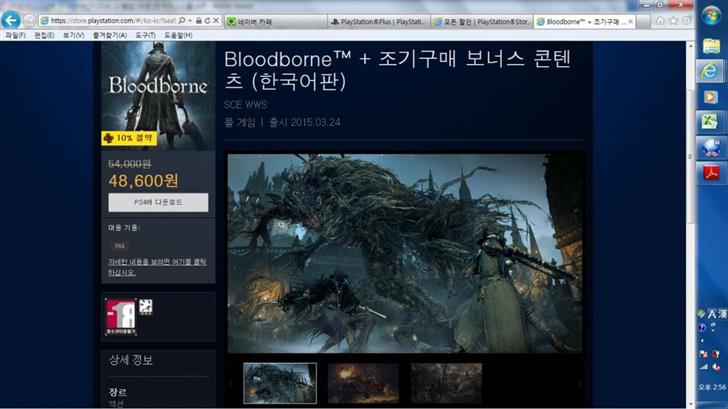Switch to the 네이버 카페 tab

click(270, 21)
